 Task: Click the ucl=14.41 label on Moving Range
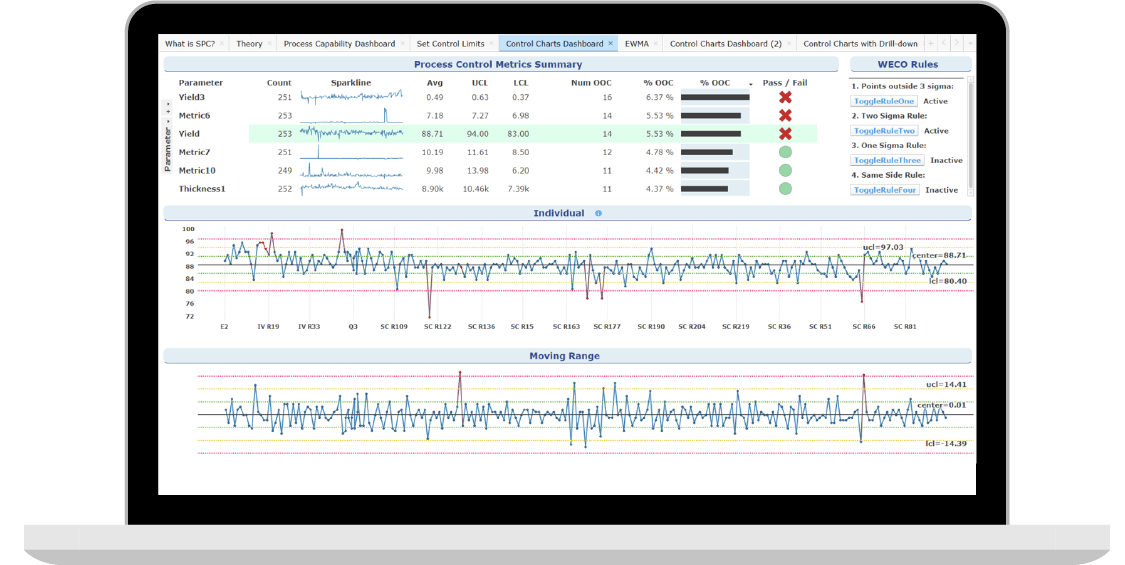946,385
